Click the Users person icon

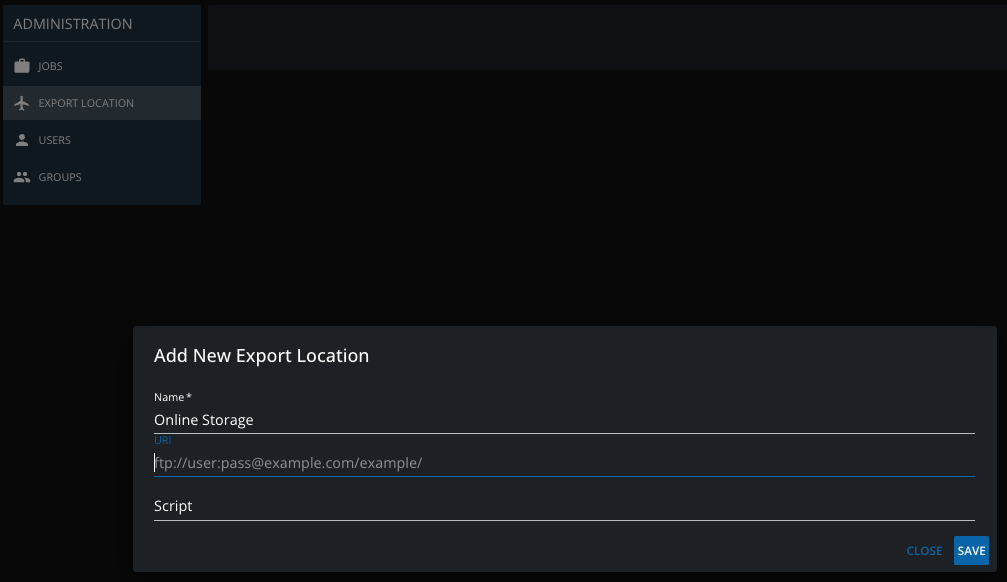tap(22, 140)
